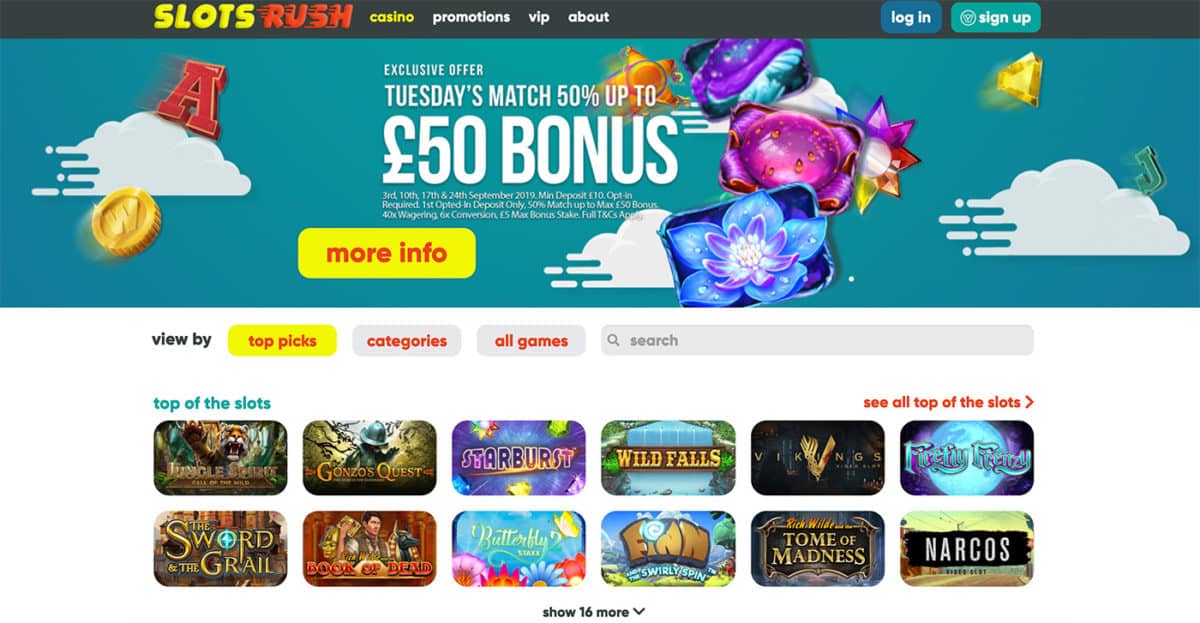Expand show 16 more games
Image resolution: width=1200 pixels, height=623 pixels.
tap(594, 612)
